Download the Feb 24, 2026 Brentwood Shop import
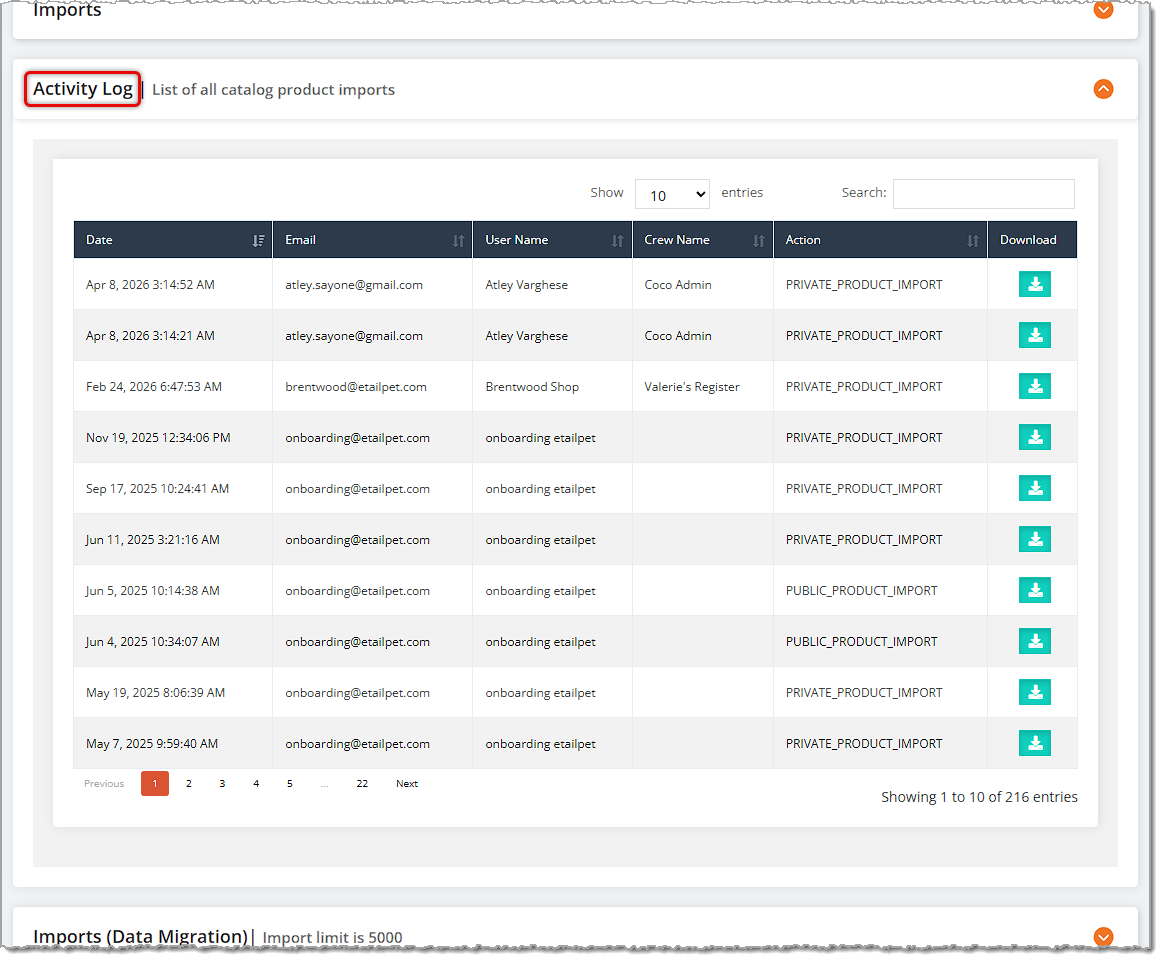This screenshot has width=1162, height=961. click(x=1035, y=386)
